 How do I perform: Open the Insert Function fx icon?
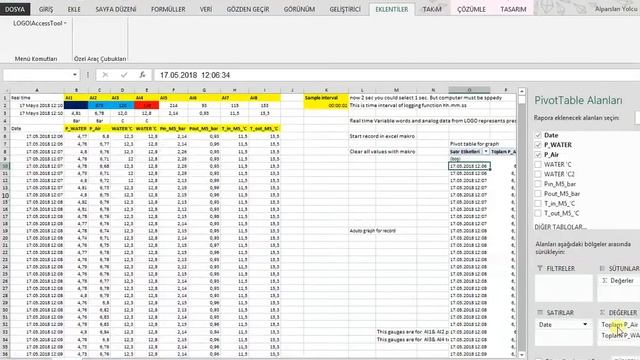coord(142,75)
